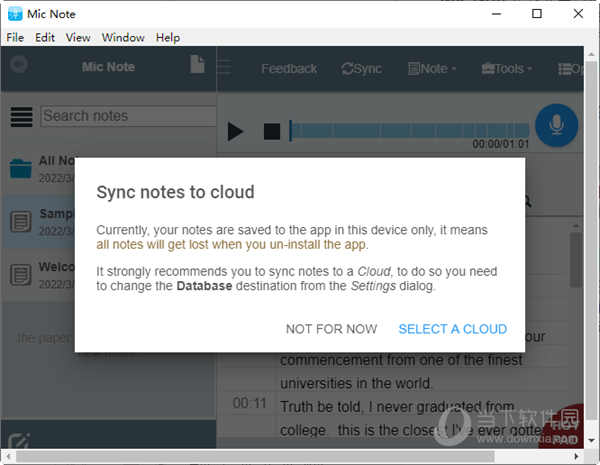Viewport: 600px width, 465px height.
Task: Toggle the sidebar hamburger icon in toolbar
Action: (x=224, y=67)
